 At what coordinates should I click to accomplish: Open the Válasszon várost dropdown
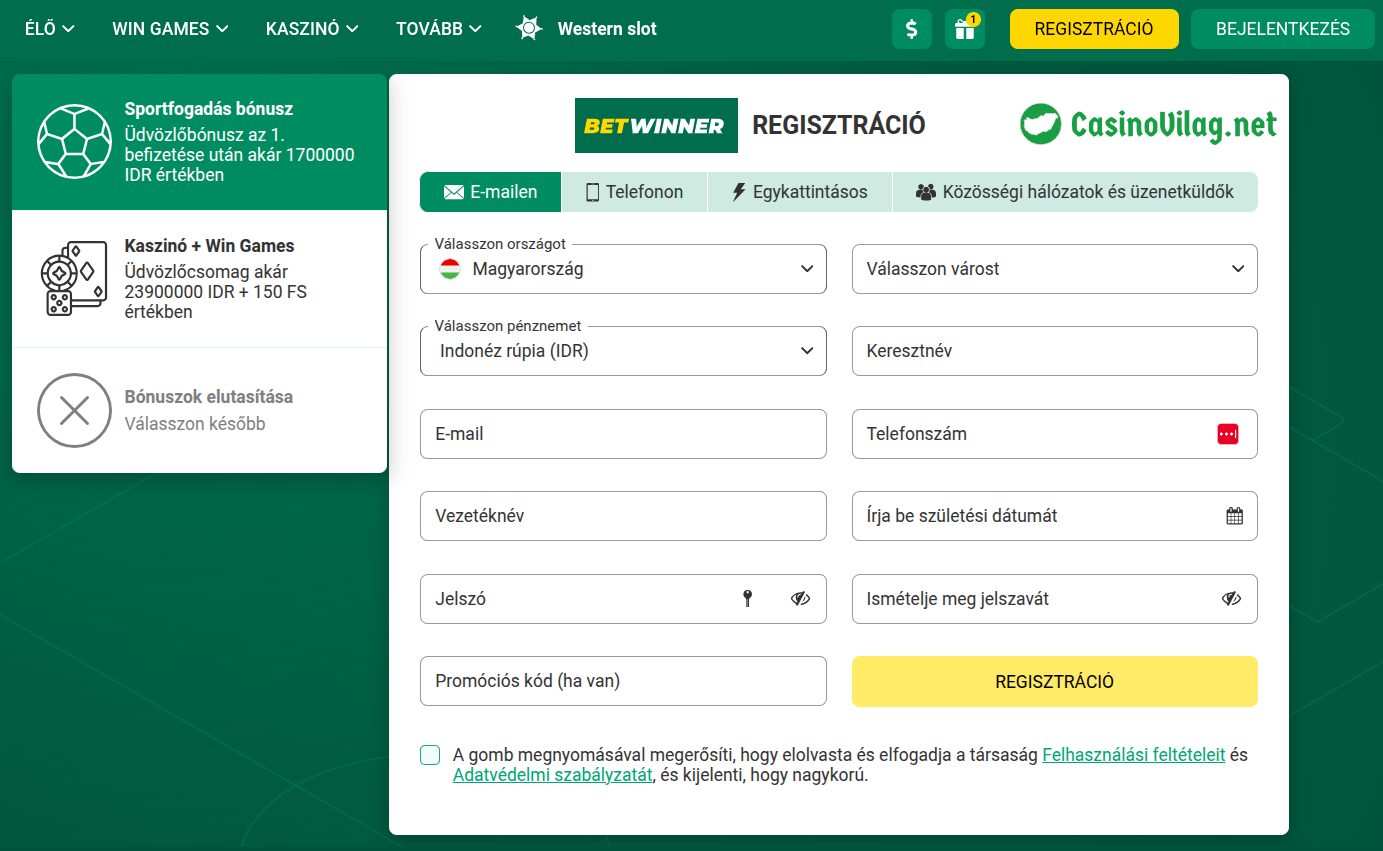pos(1055,269)
